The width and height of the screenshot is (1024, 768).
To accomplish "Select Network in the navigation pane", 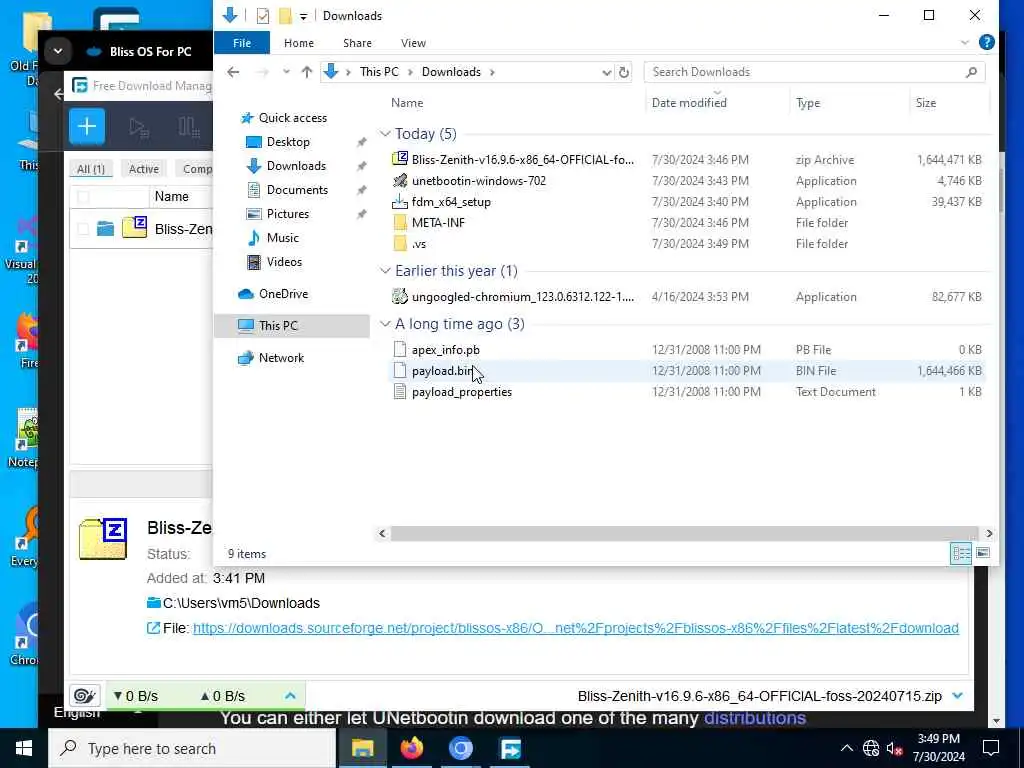I will tap(281, 358).
